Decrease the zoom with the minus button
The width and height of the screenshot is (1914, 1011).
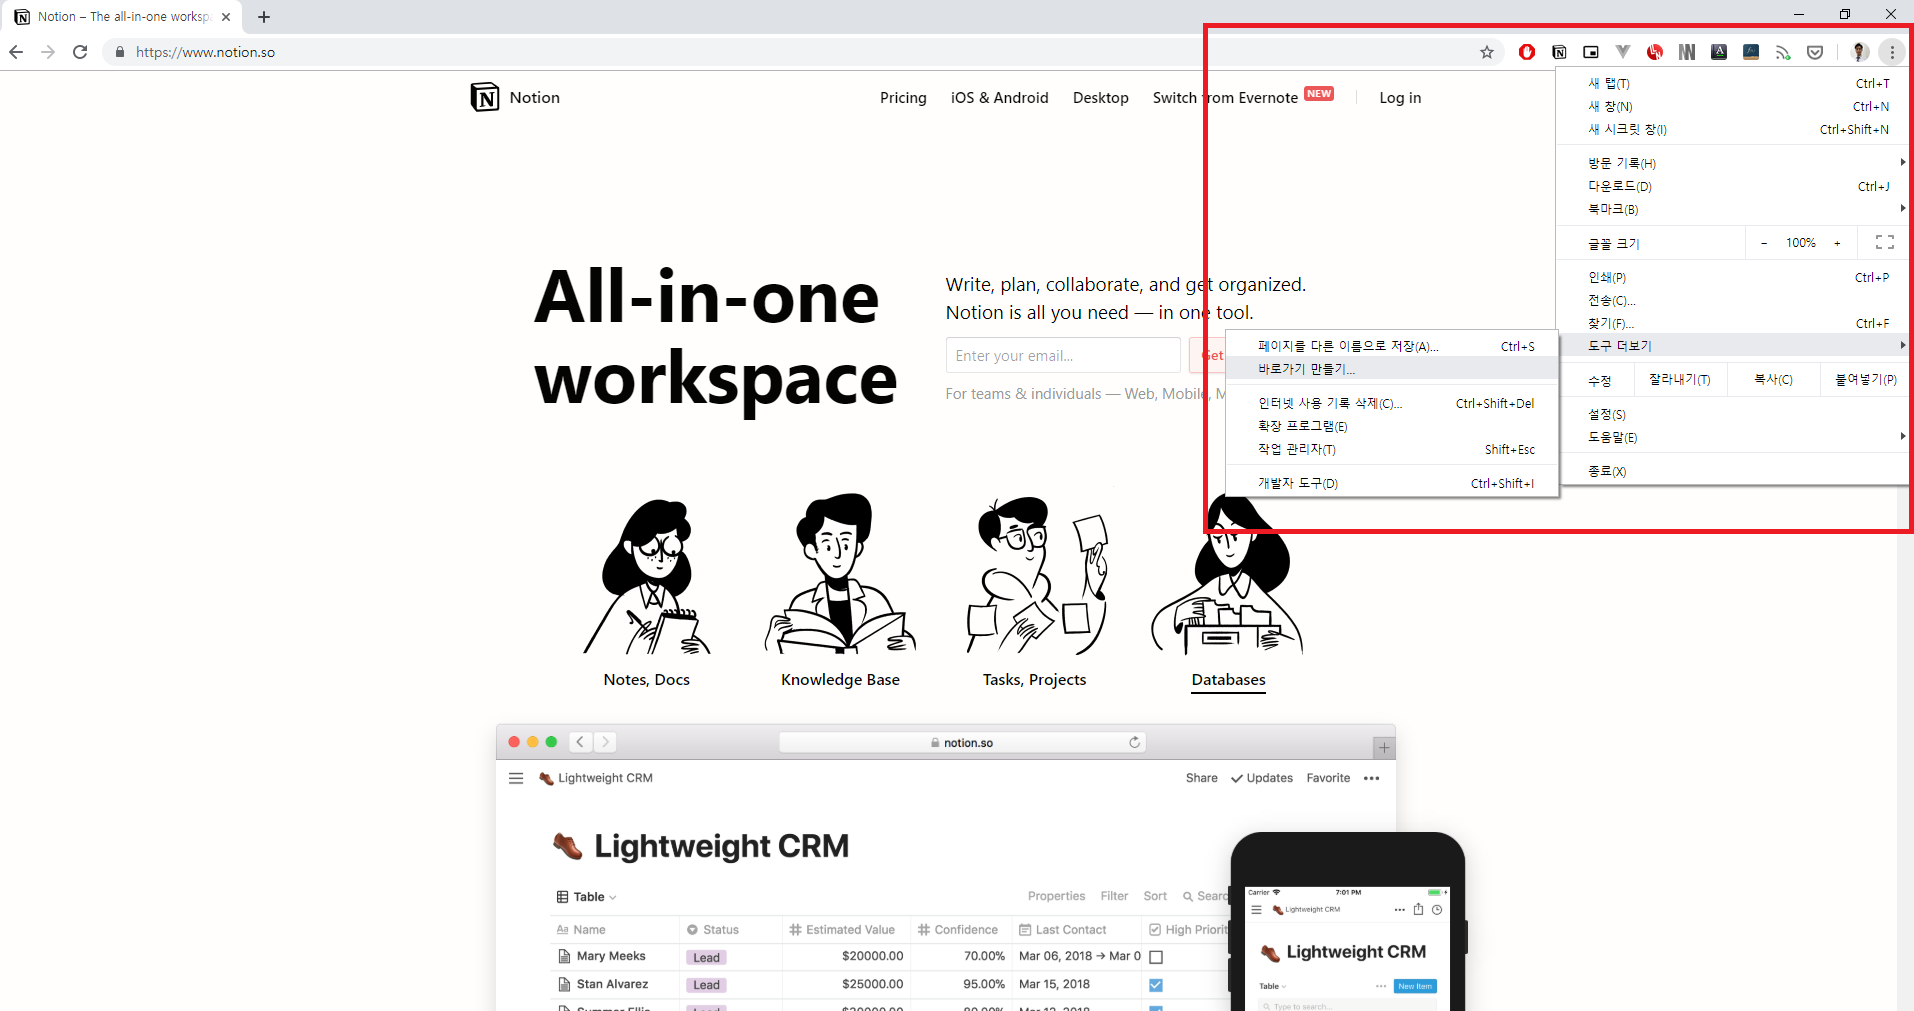coord(1764,243)
